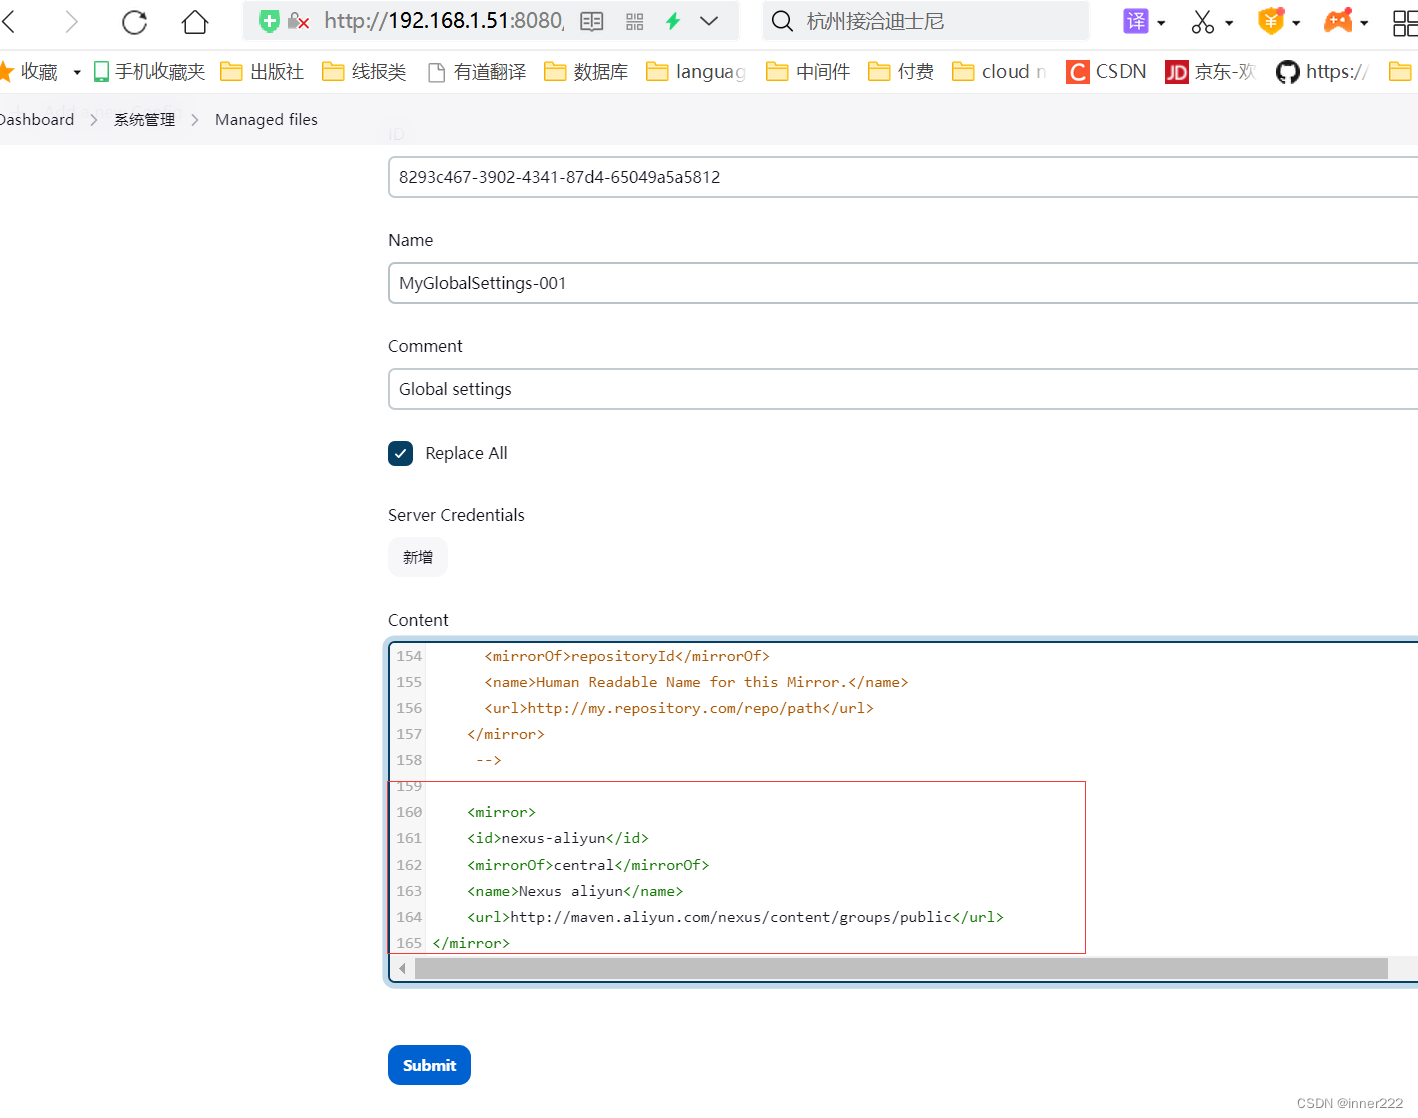Image resolution: width=1418 pixels, height=1118 pixels.
Task: Click Managed files breadcrumb link
Action: click(x=266, y=119)
